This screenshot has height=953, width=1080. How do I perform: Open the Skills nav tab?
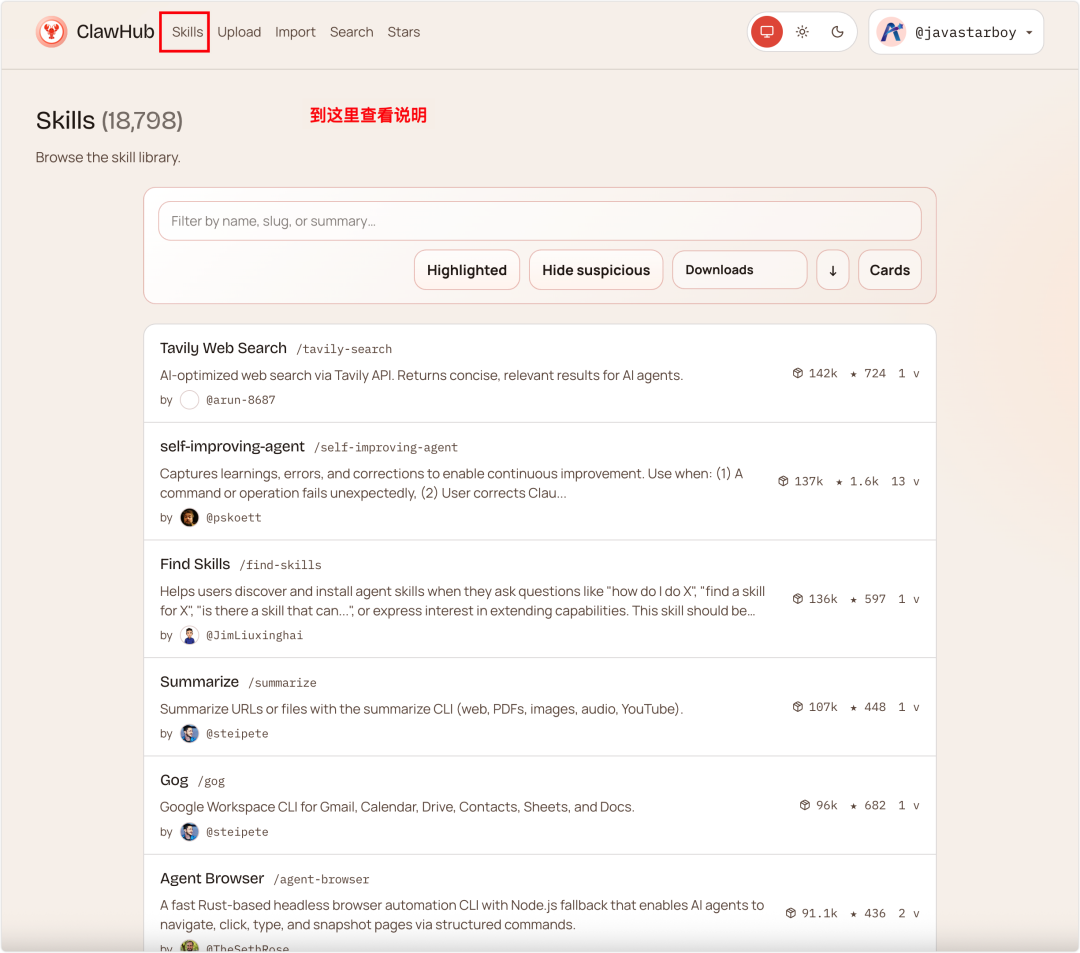187,32
